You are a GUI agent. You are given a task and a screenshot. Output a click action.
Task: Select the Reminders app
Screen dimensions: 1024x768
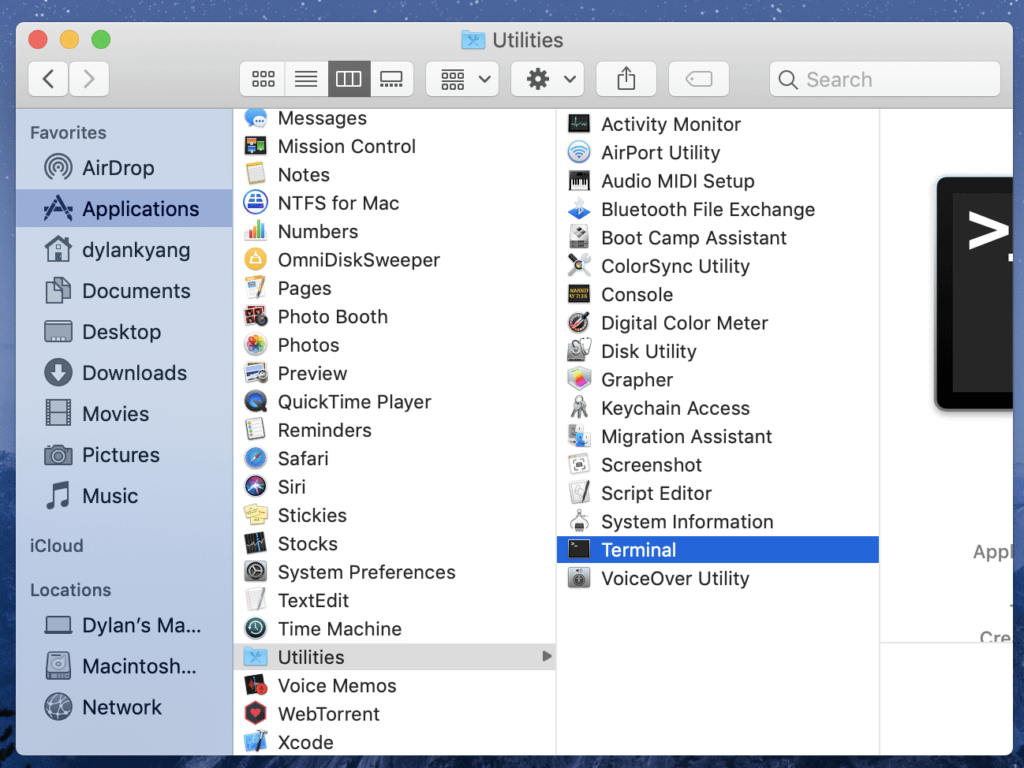(394, 430)
